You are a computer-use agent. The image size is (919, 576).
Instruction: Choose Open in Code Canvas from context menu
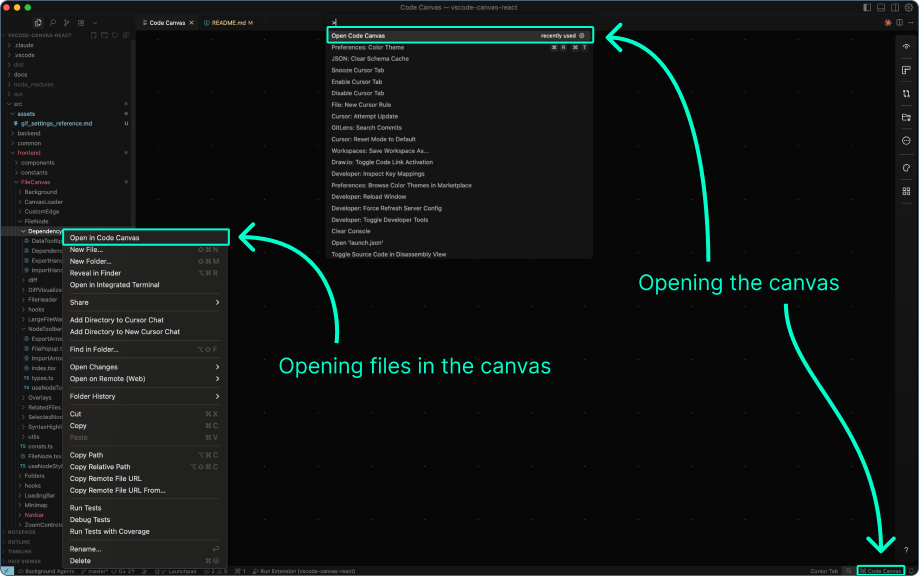pos(145,238)
